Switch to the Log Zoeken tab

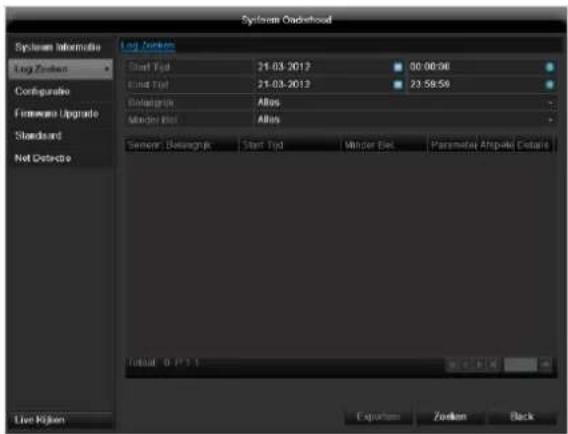(x=148, y=46)
